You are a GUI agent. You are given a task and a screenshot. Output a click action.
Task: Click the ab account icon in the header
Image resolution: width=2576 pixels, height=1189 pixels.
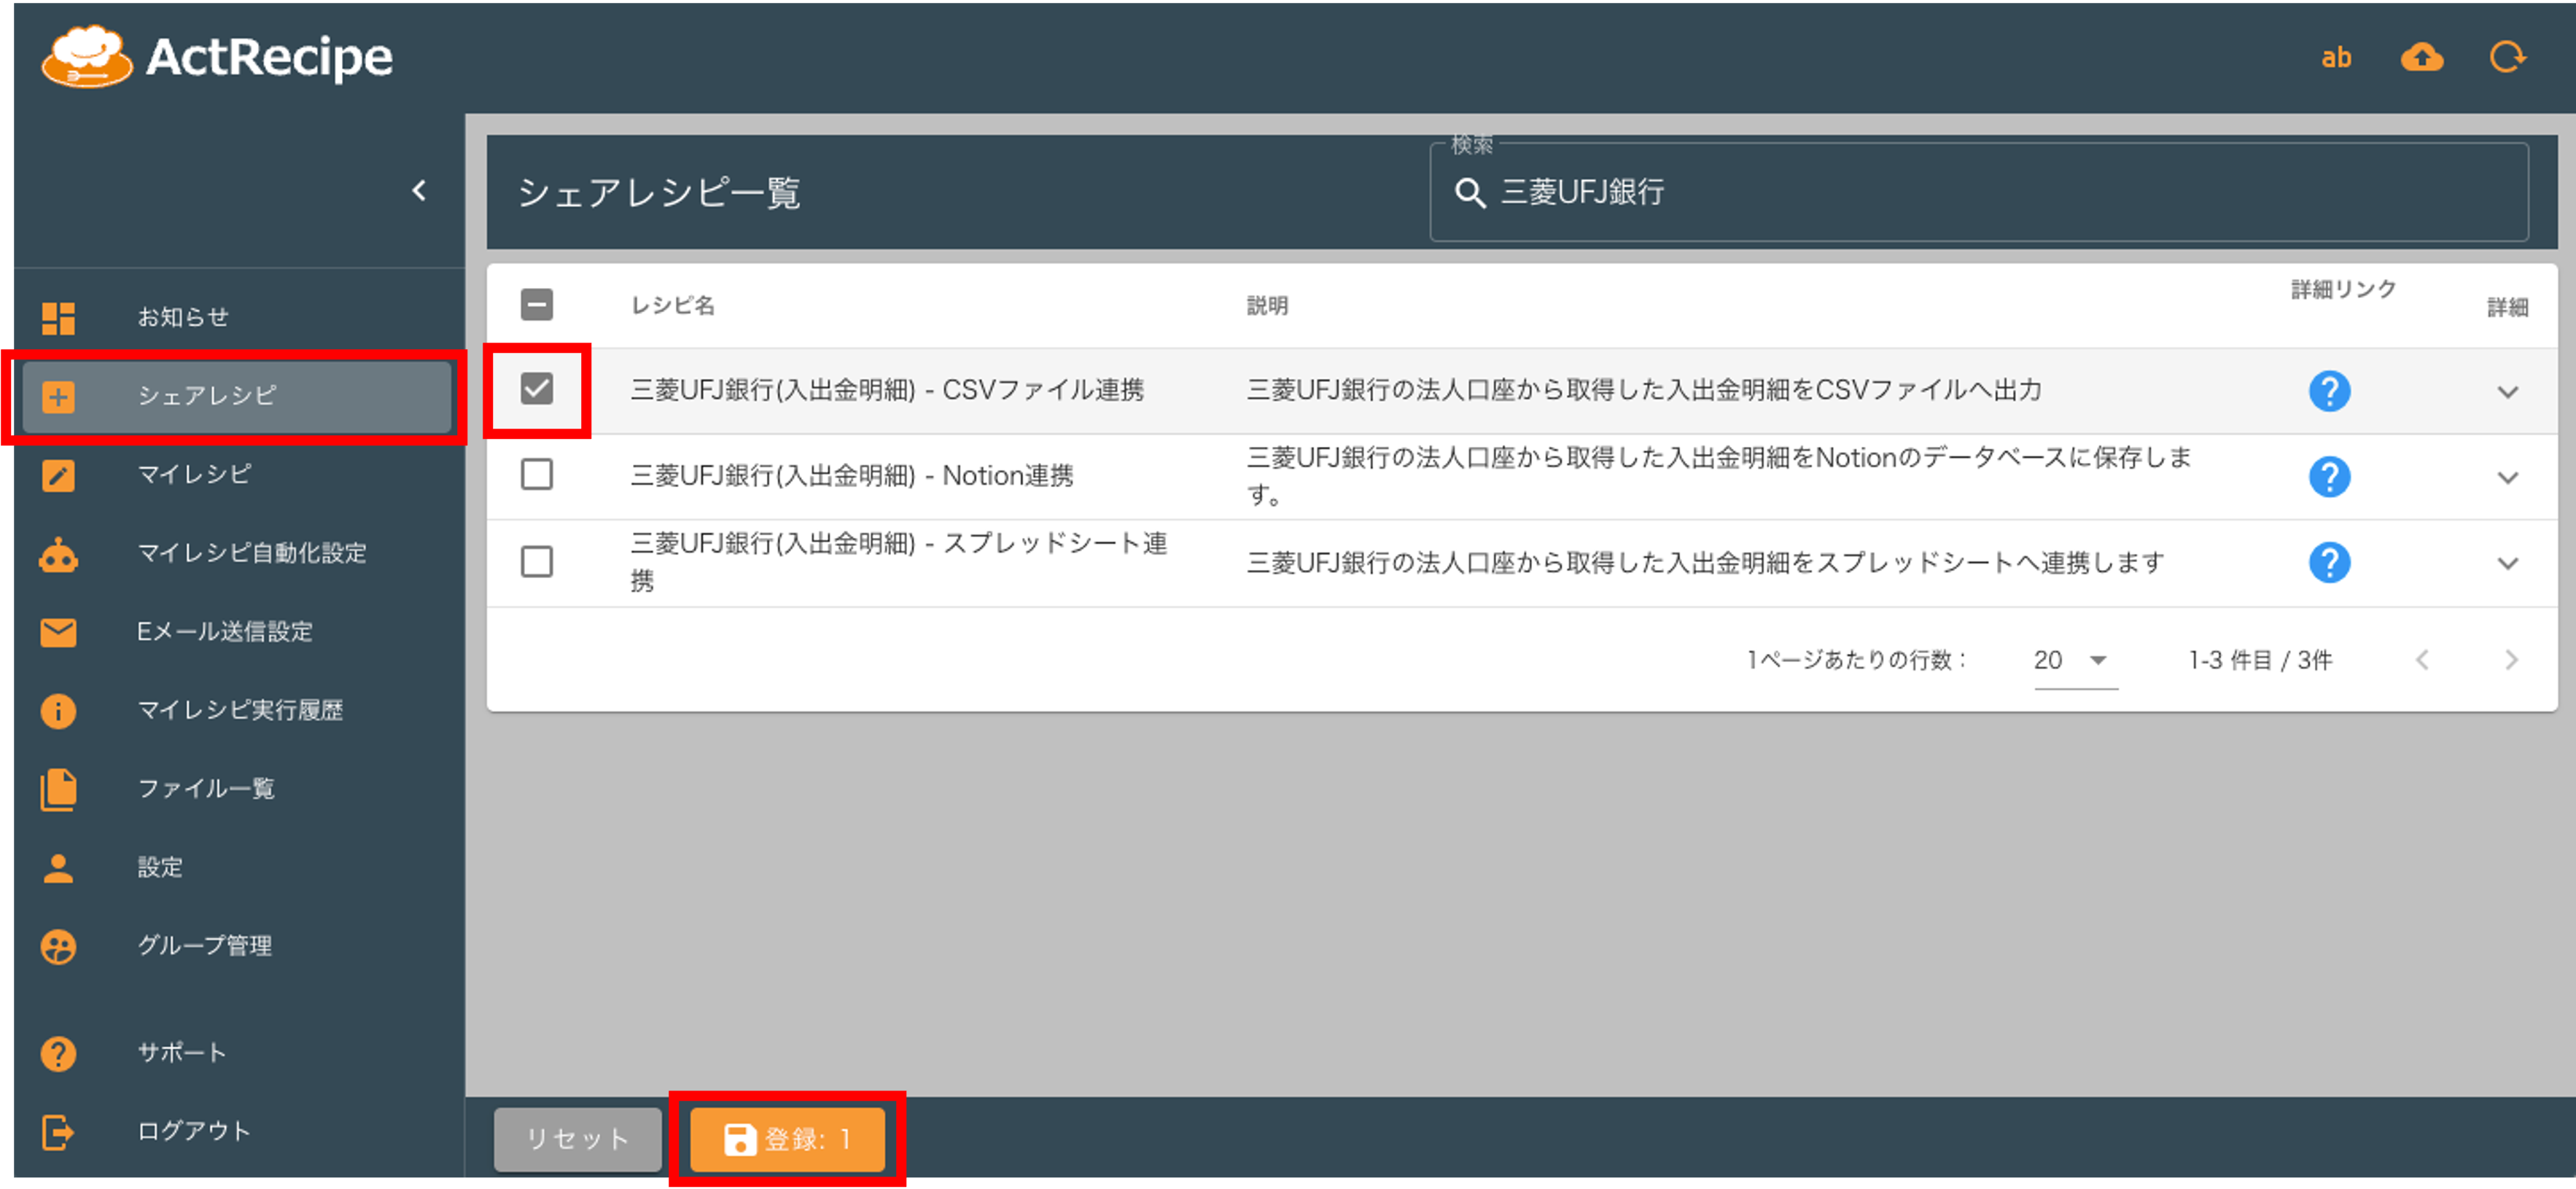click(x=2337, y=57)
